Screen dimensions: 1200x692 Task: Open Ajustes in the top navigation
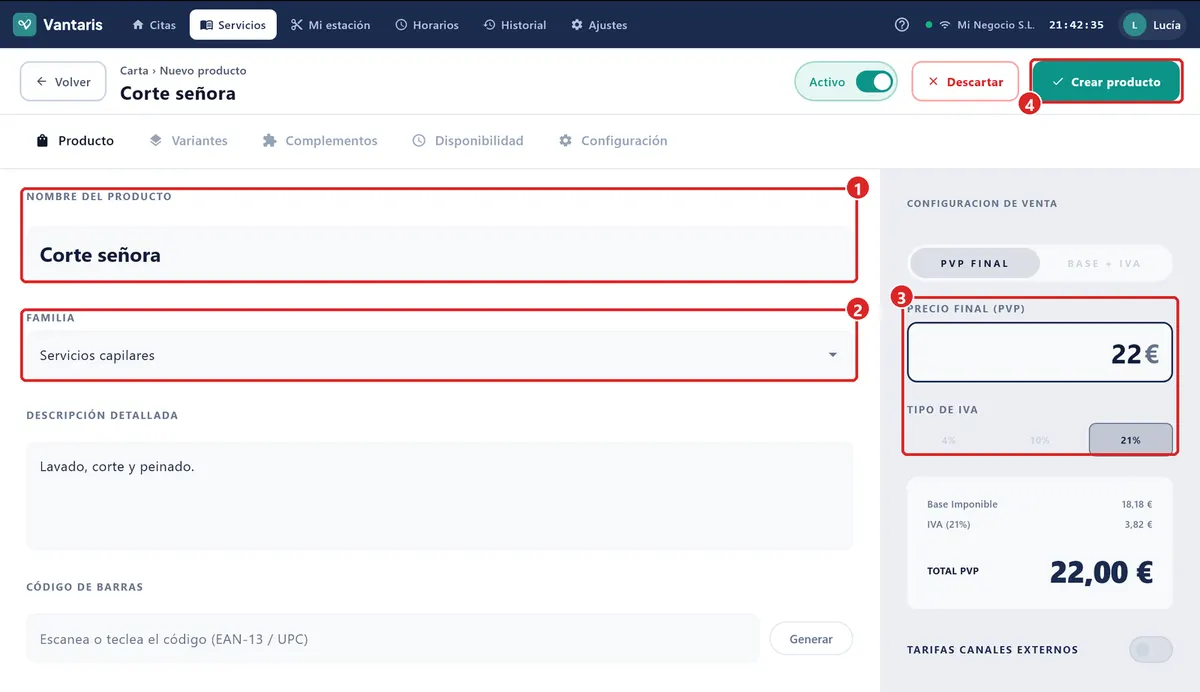pos(599,25)
